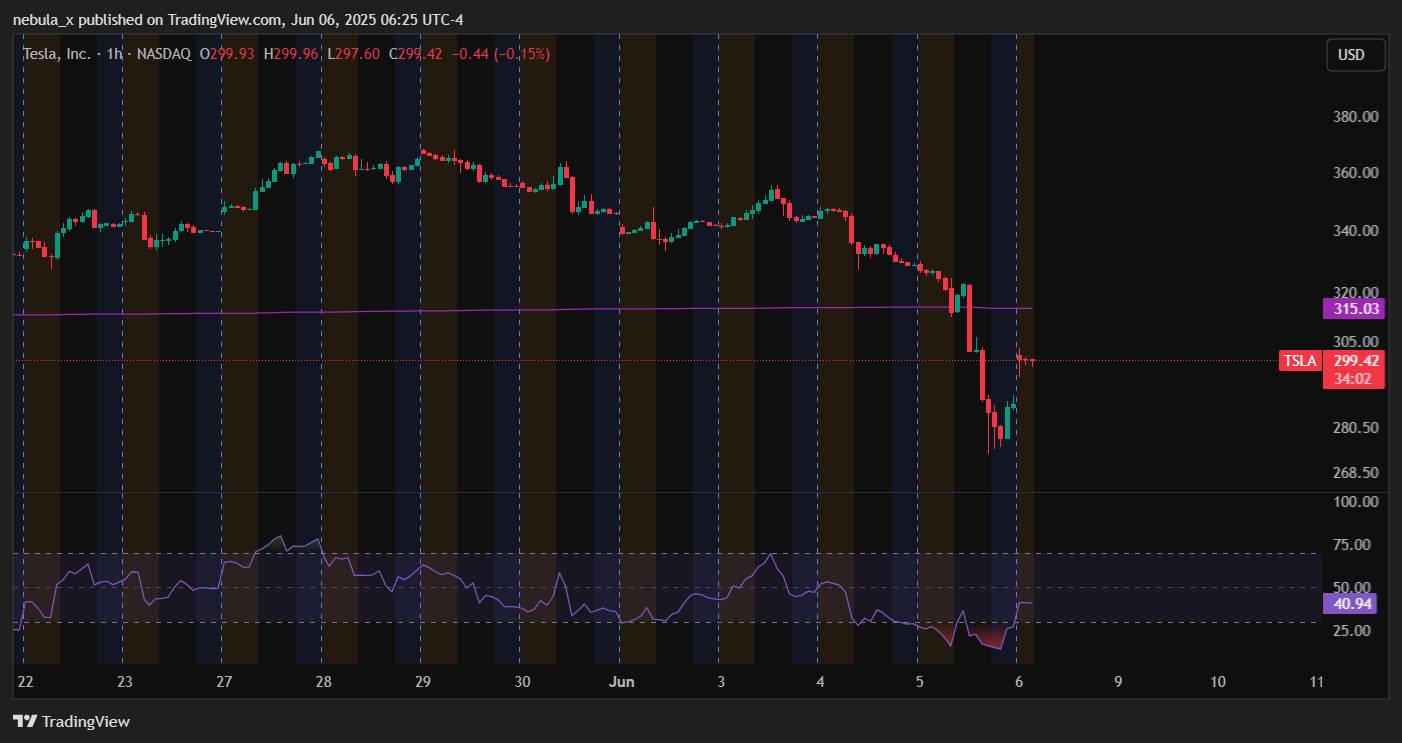Viewport: 1402px width, 743px height.
Task: Click the purple 315.03 price label
Action: click(1352, 308)
